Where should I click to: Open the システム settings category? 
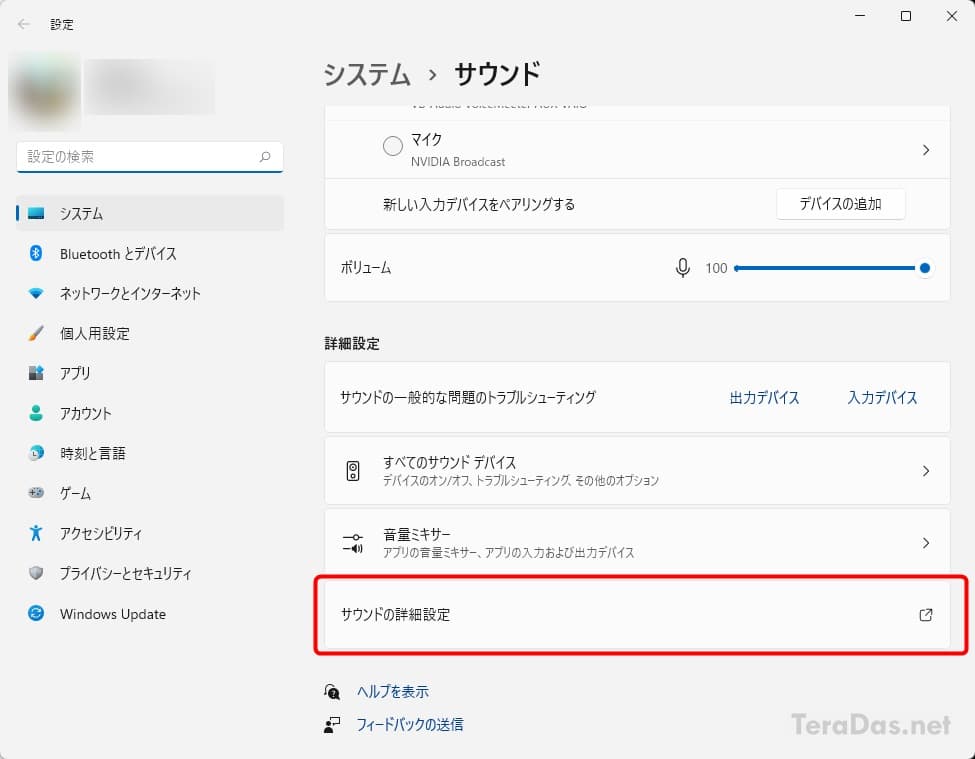[150, 213]
